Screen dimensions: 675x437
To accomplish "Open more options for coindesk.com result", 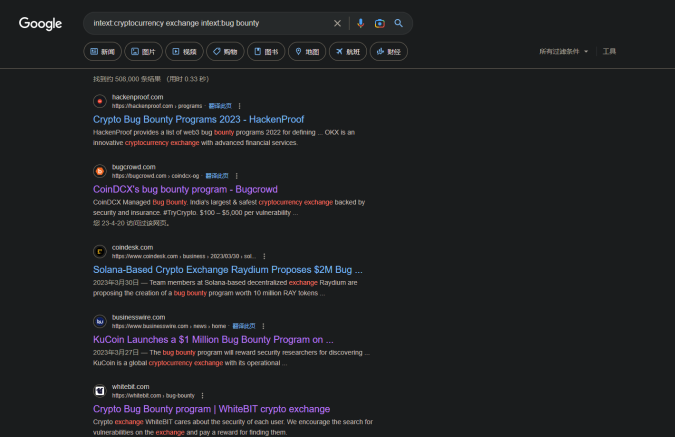I will [x=264, y=256].
